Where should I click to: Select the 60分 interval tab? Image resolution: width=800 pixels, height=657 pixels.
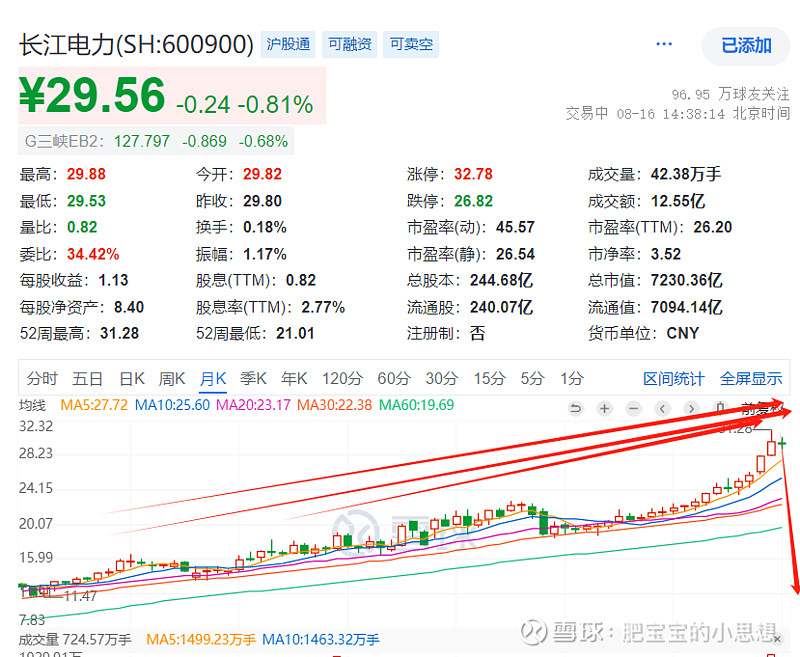pyautogui.click(x=394, y=379)
